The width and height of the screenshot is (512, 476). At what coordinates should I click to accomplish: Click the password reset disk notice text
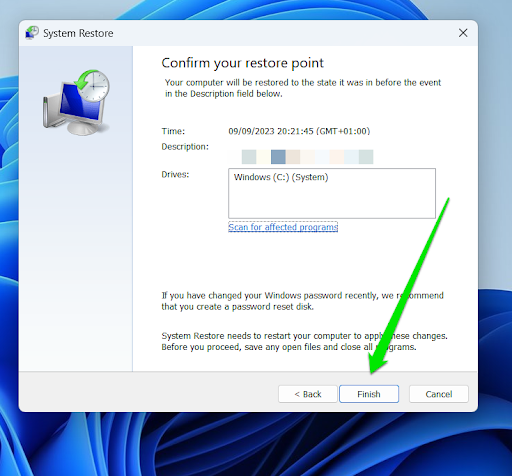point(302,301)
